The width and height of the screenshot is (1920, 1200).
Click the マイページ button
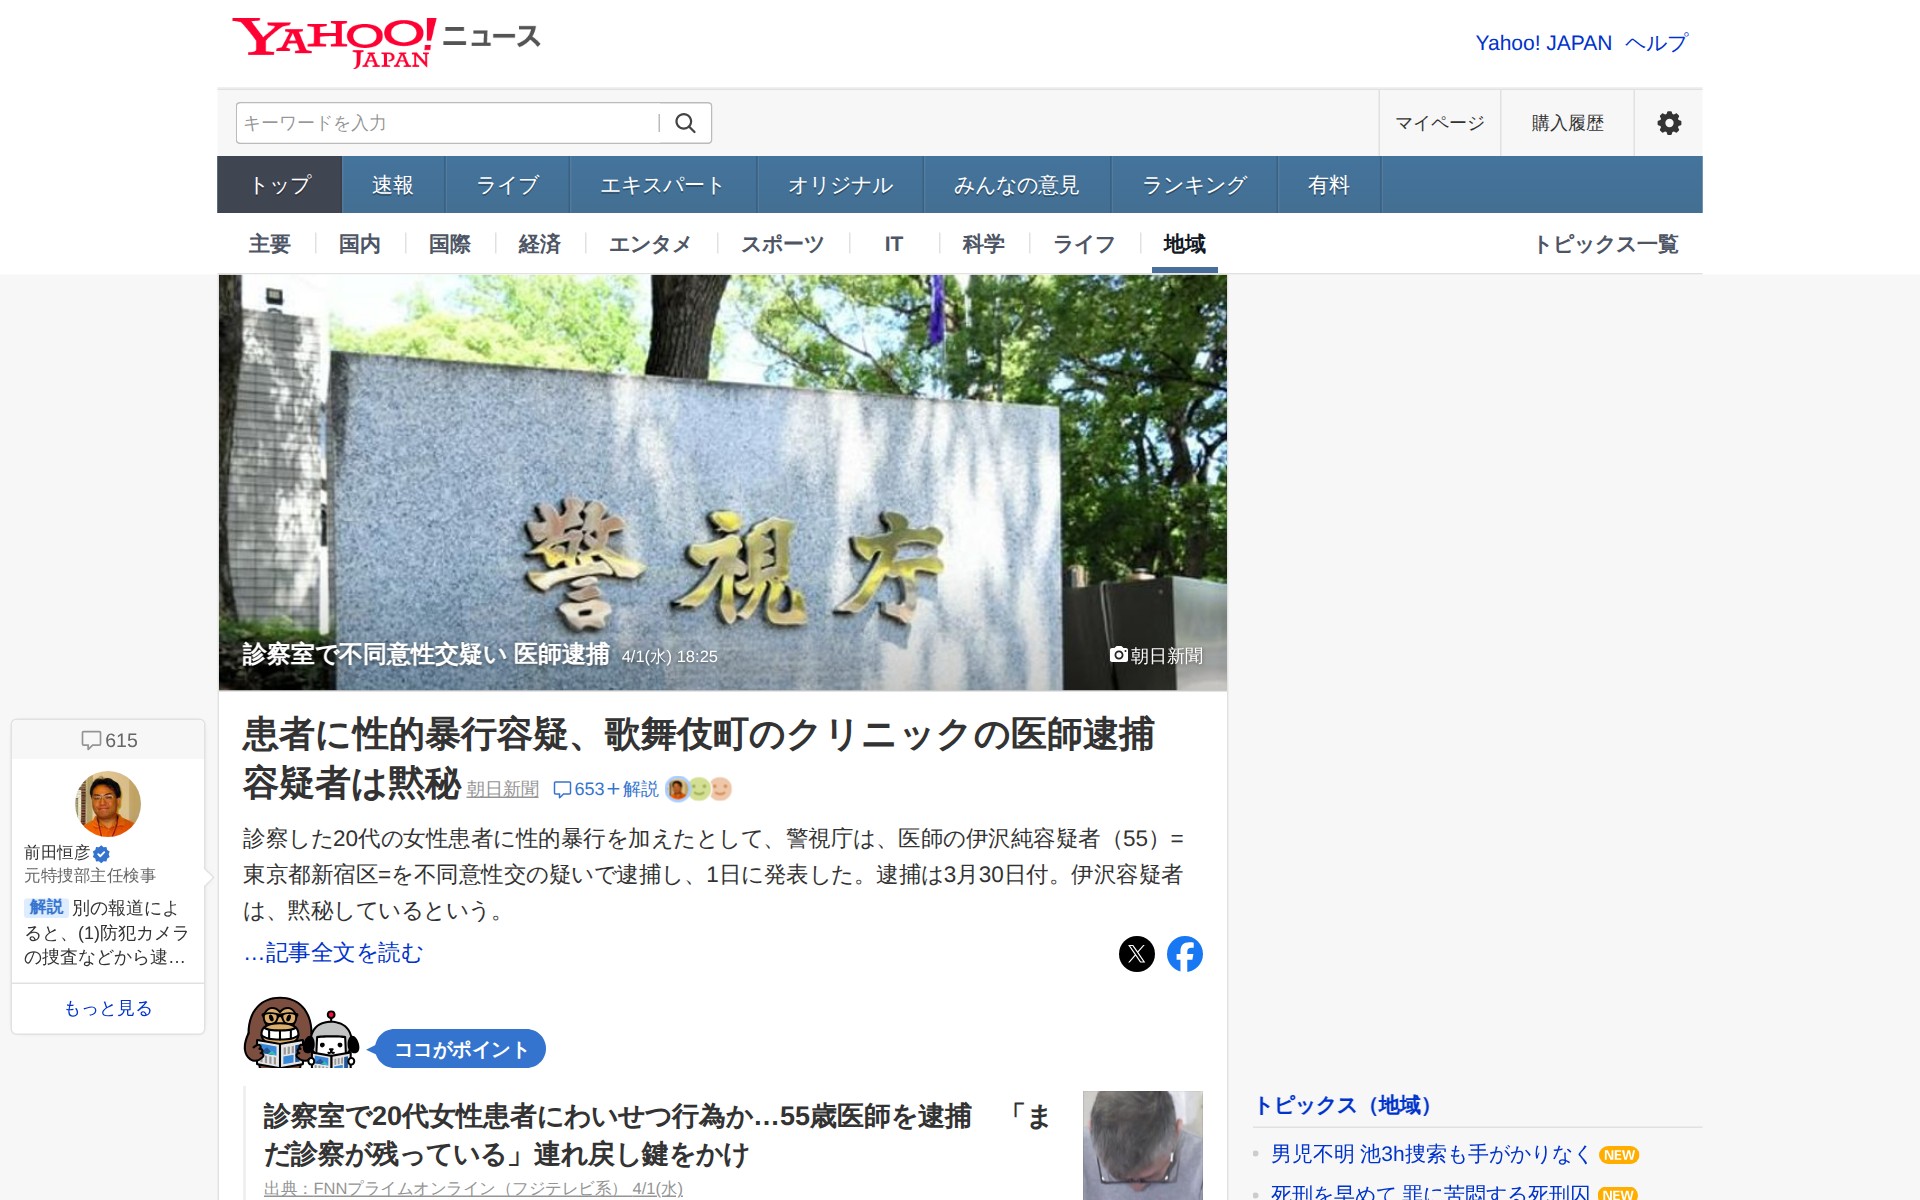click(x=1439, y=123)
